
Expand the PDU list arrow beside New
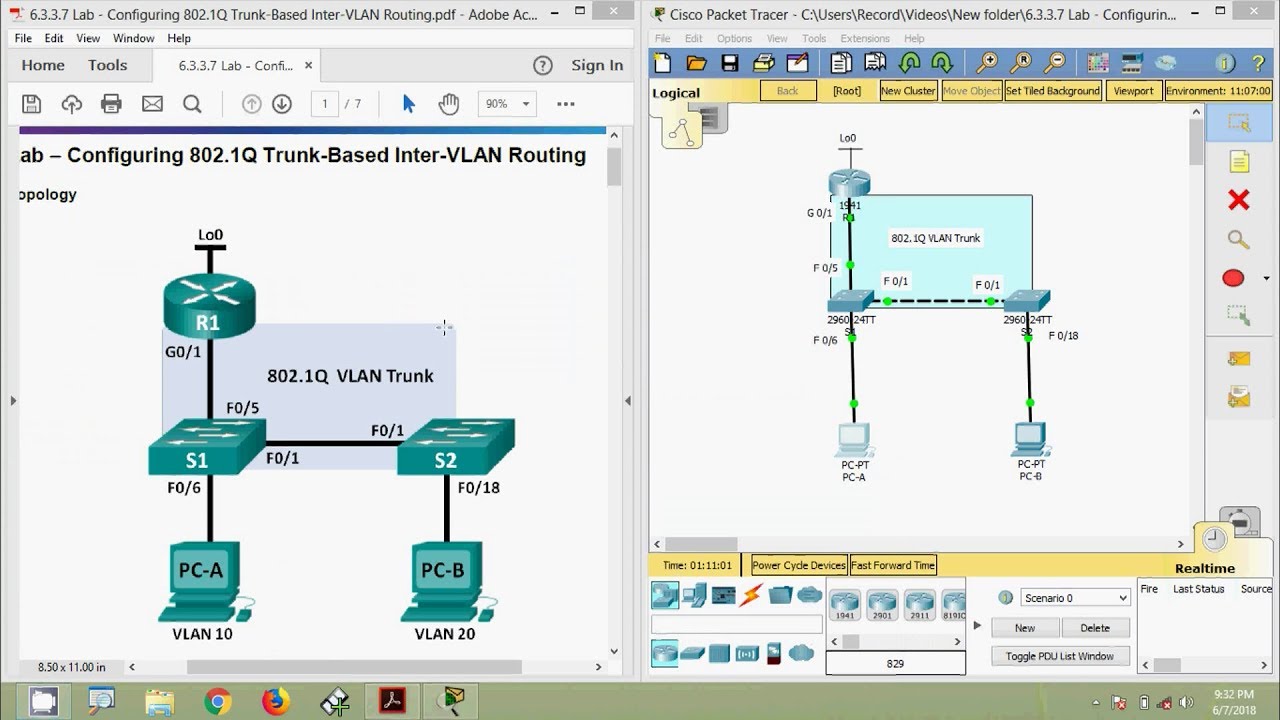(977, 626)
